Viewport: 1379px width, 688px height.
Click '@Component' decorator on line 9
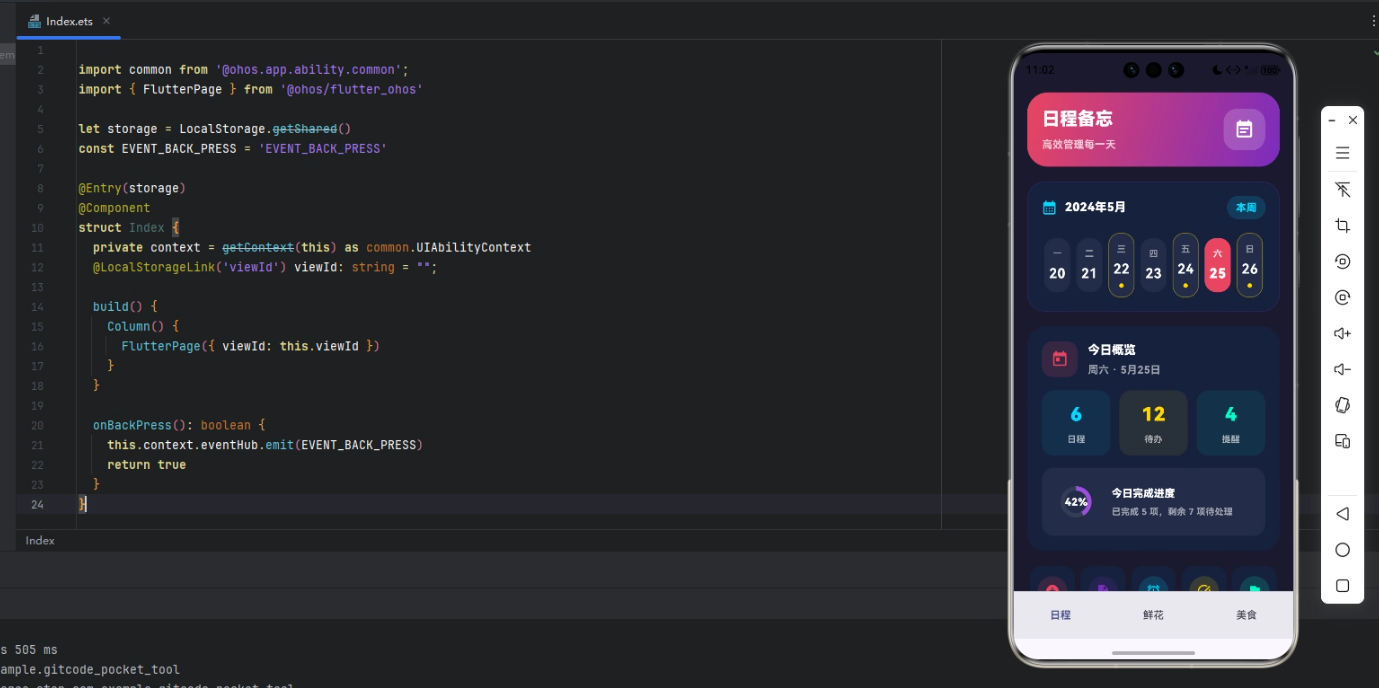click(x=115, y=208)
